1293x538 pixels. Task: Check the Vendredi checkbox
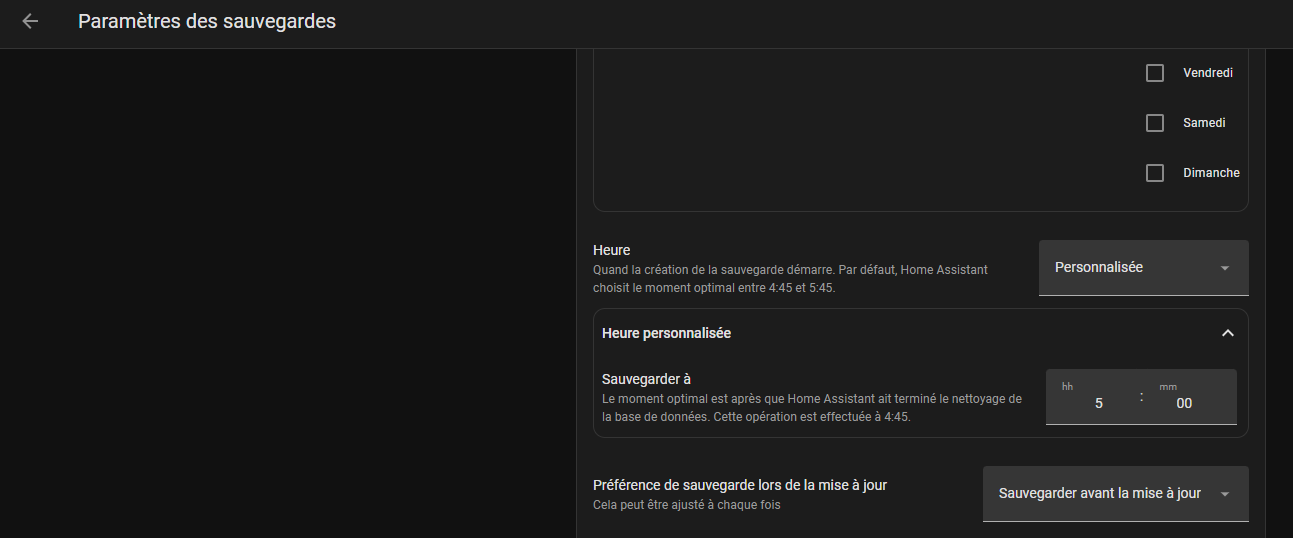1155,73
